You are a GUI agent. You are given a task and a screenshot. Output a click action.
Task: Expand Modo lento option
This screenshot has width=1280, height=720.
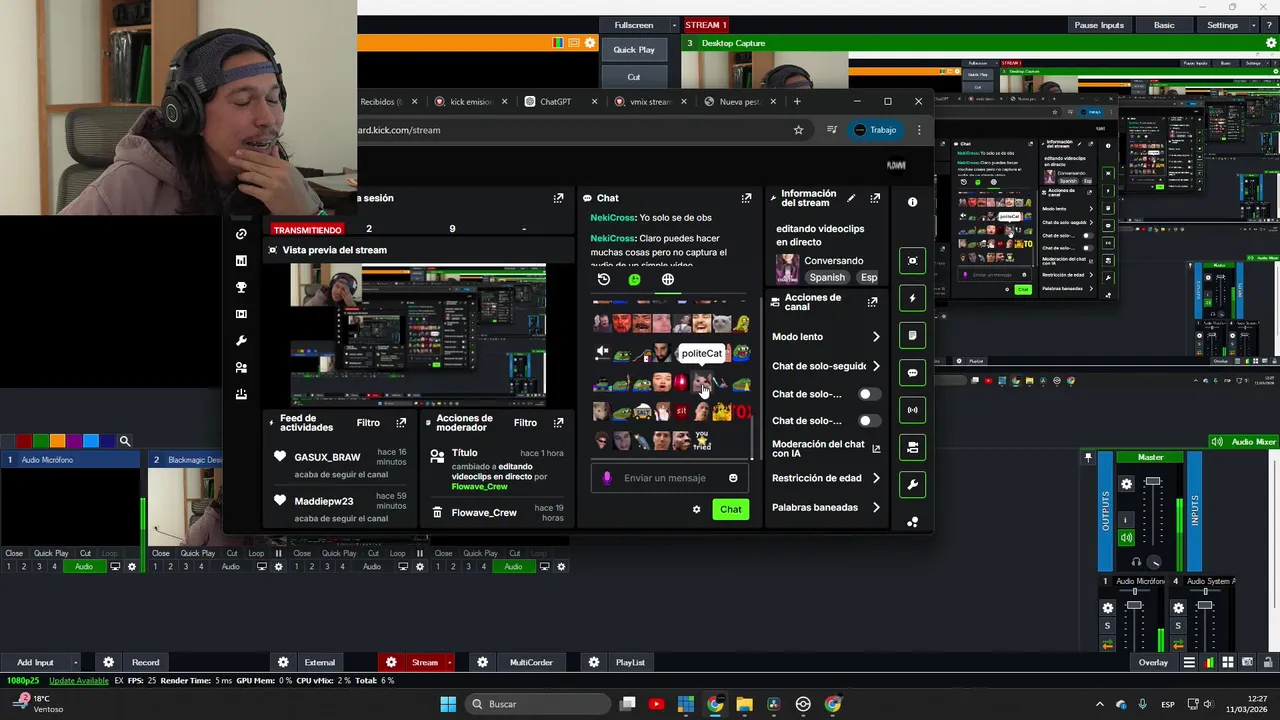[x=876, y=337]
